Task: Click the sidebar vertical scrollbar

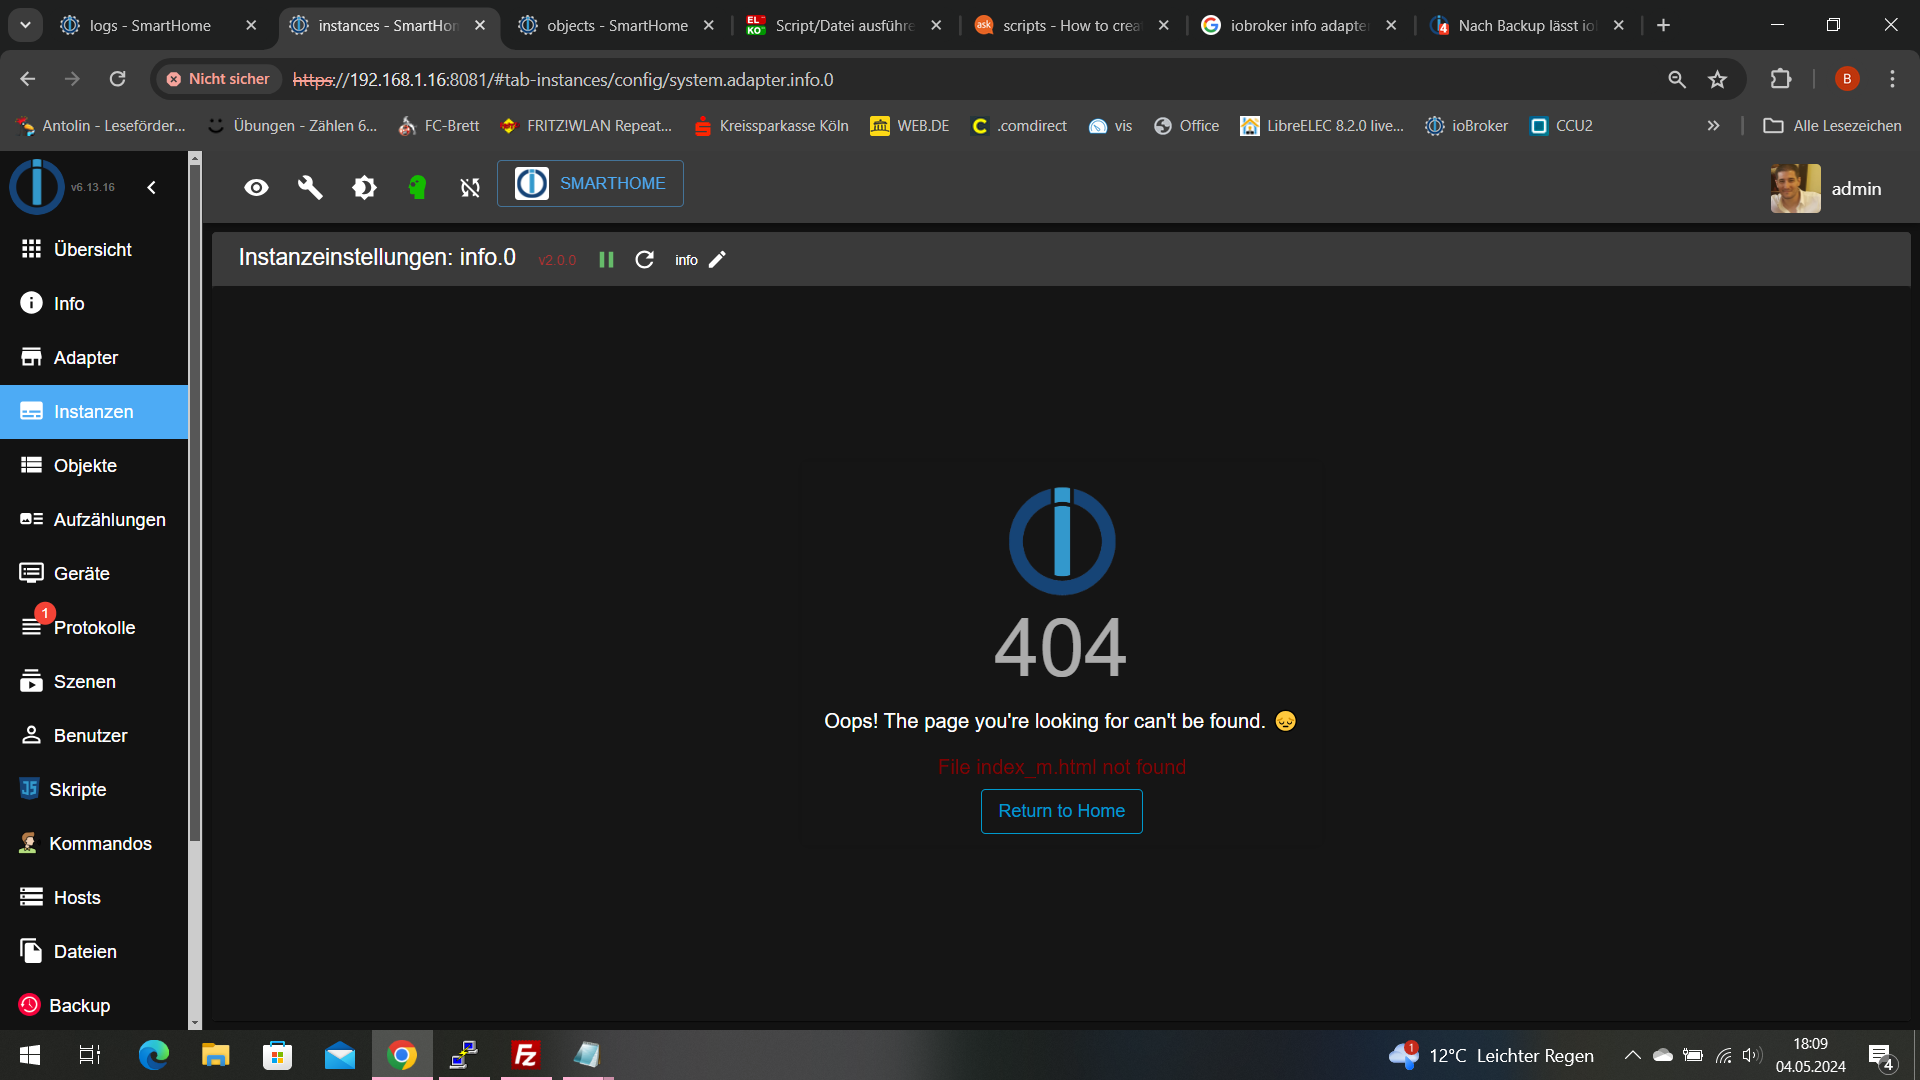Action: click(x=195, y=500)
